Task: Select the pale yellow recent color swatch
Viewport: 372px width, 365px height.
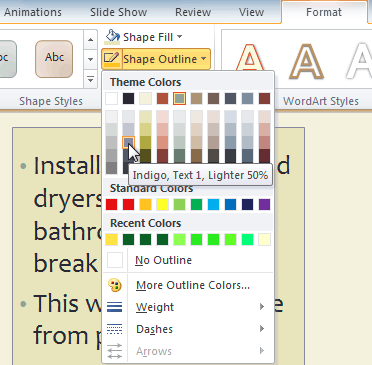Action: (x=265, y=239)
